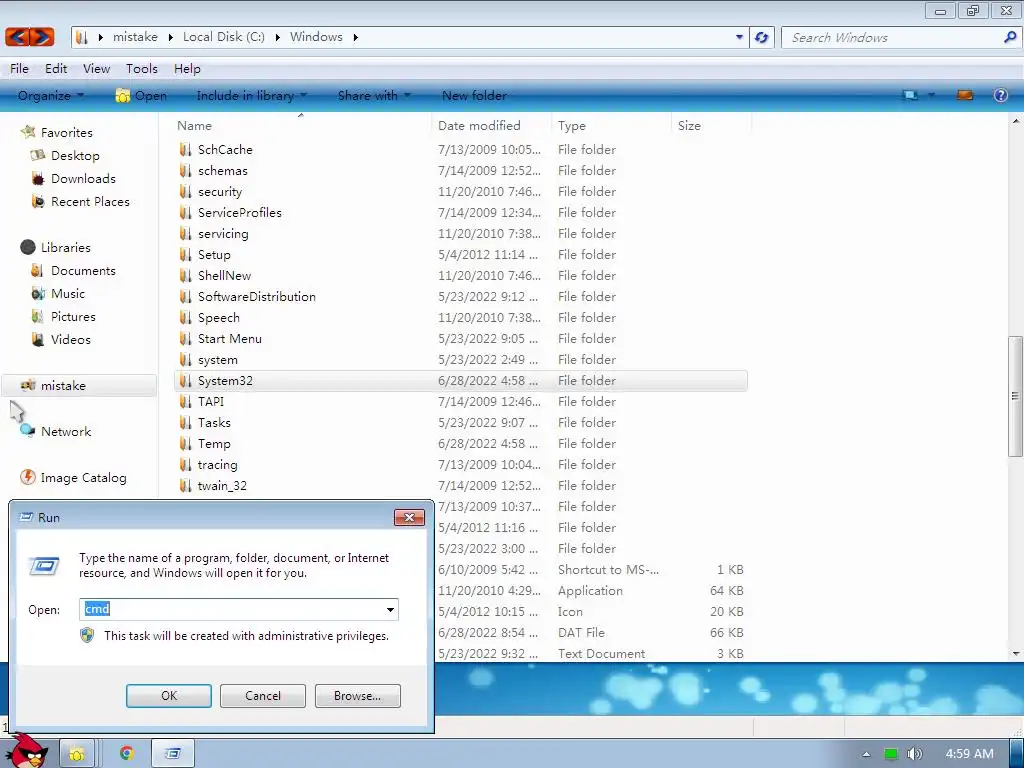
Task: Open Chrome from the taskbar
Action: 127,754
